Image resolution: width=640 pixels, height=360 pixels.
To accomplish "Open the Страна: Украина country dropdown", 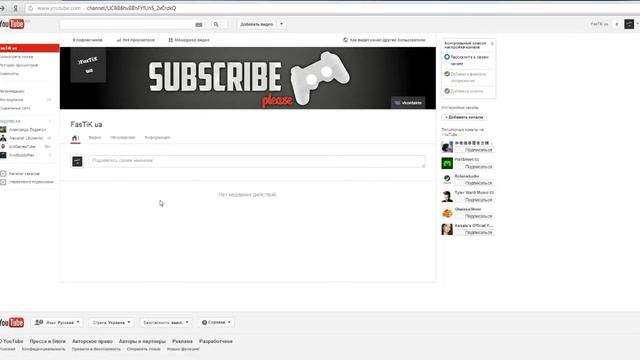I will [111, 322].
